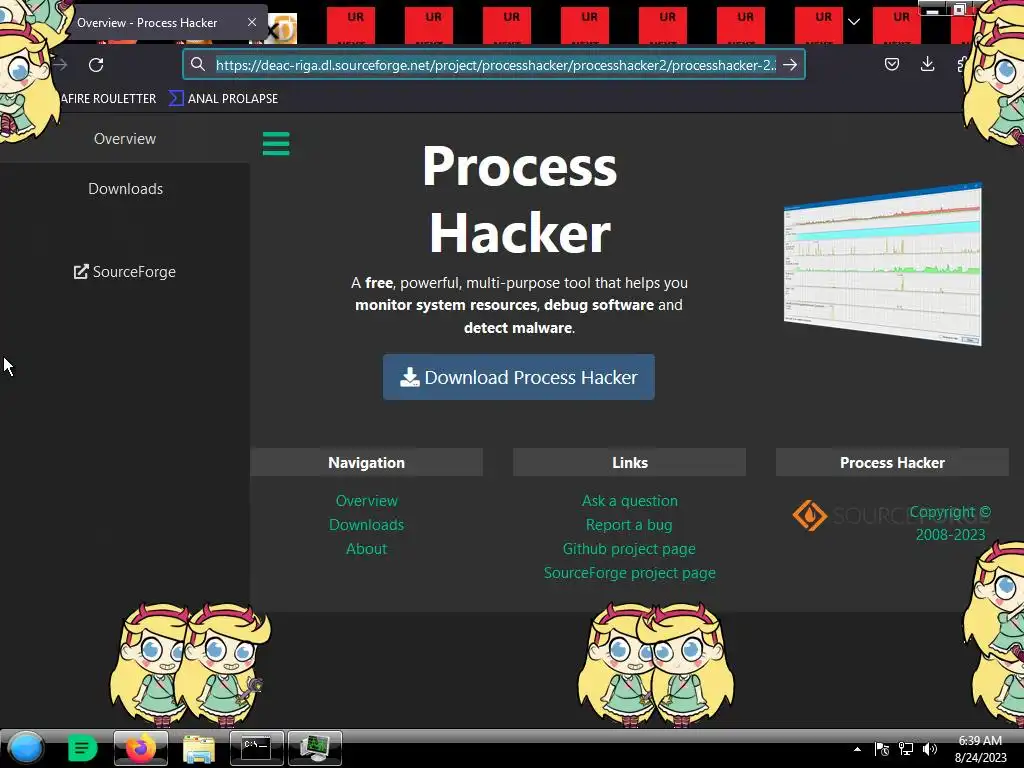Screen dimensions: 1024x768
Task: Open the Windows Start orb
Action: (26, 748)
